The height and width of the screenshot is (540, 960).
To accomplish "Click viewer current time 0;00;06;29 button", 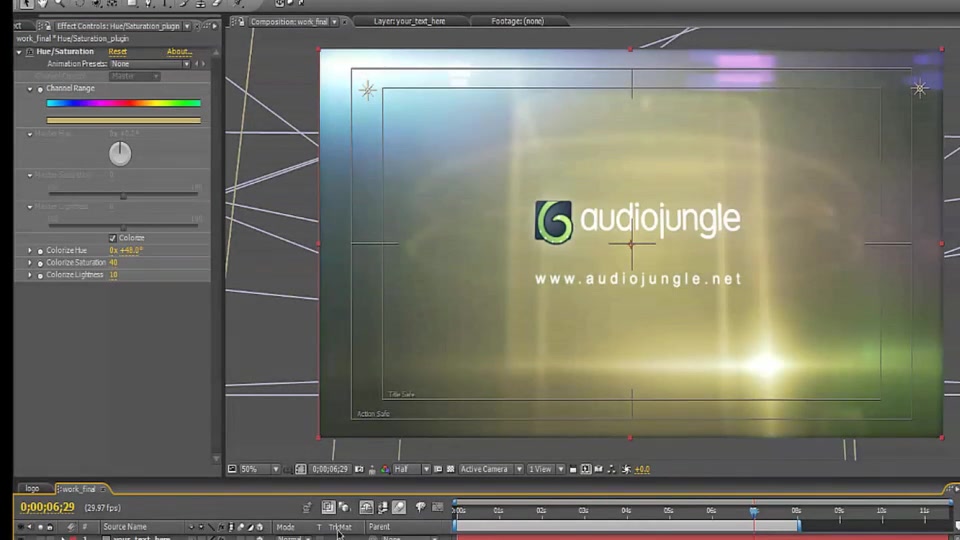I will click(330, 469).
